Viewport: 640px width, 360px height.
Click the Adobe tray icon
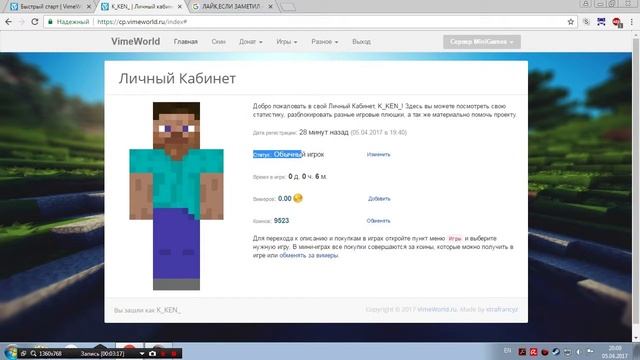pos(522,352)
